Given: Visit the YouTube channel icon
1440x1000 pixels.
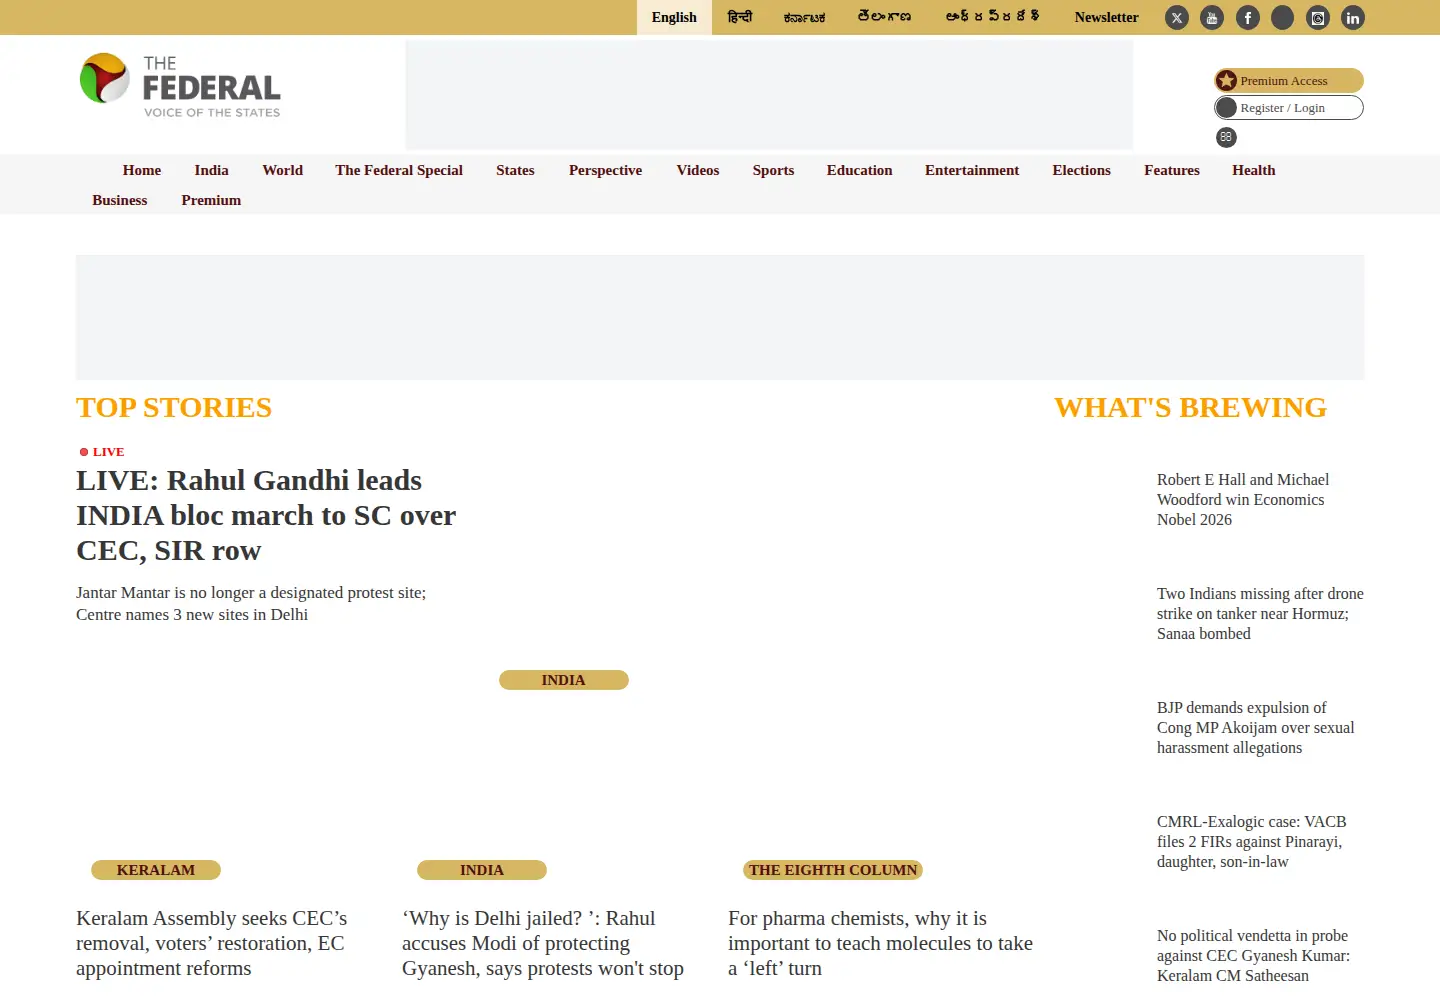Looking at the screenshot, I should pos(1212,18).
